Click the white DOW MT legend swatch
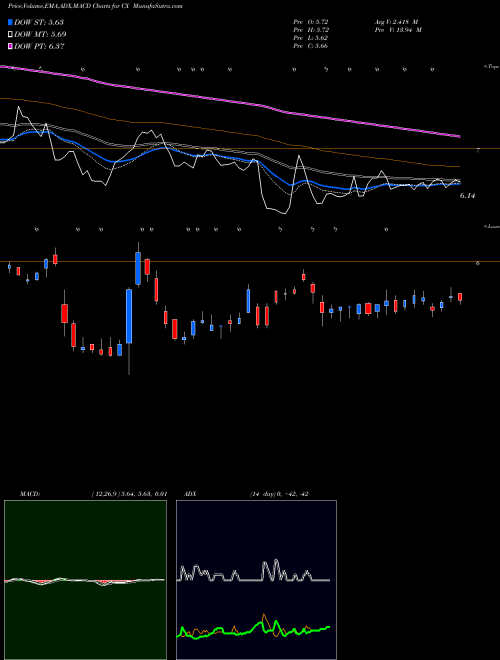500x660 pixels. click(10, 35)
